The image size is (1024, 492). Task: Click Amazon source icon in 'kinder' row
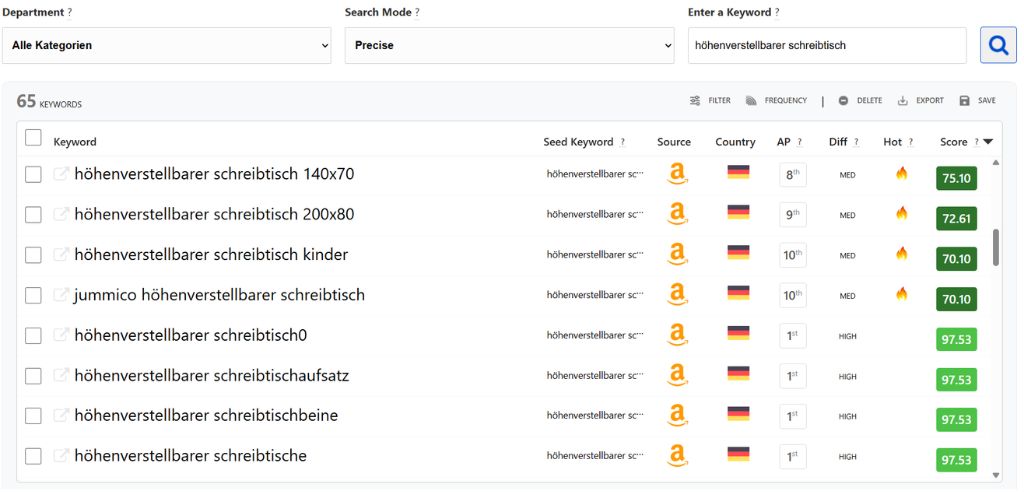(x=677, y=255)
